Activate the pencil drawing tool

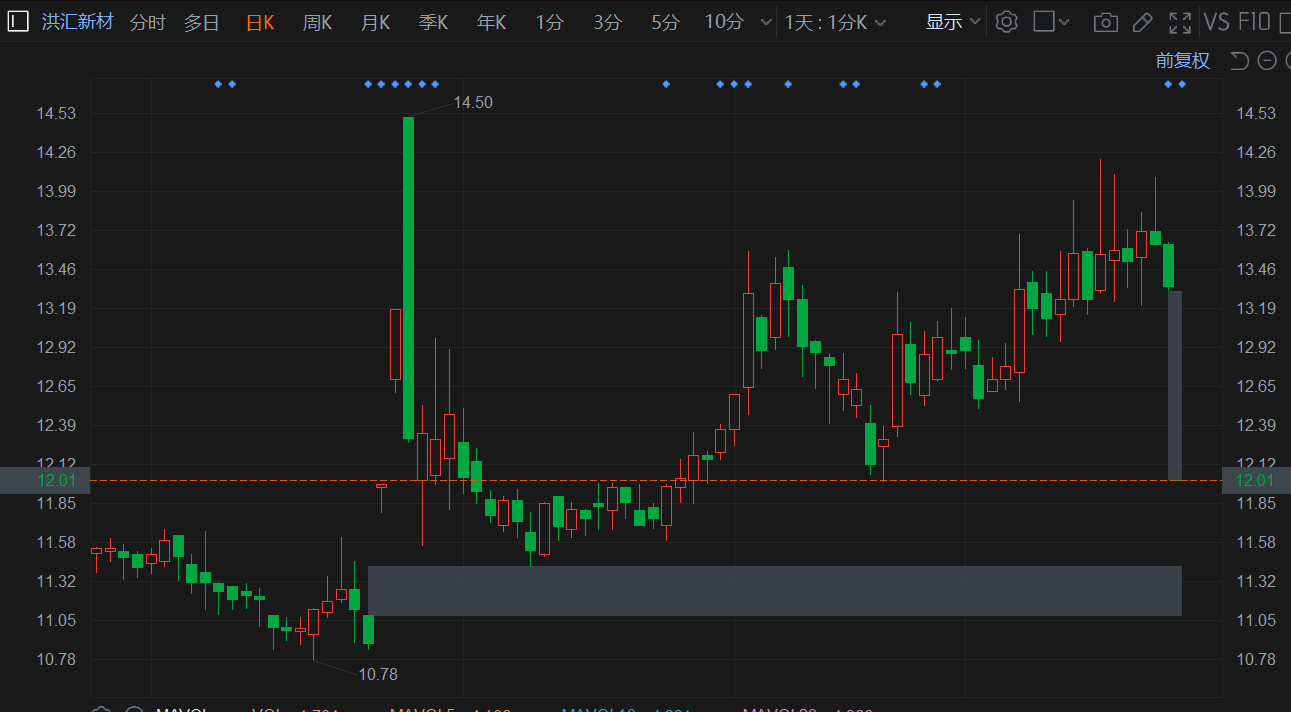[1143, 22]
